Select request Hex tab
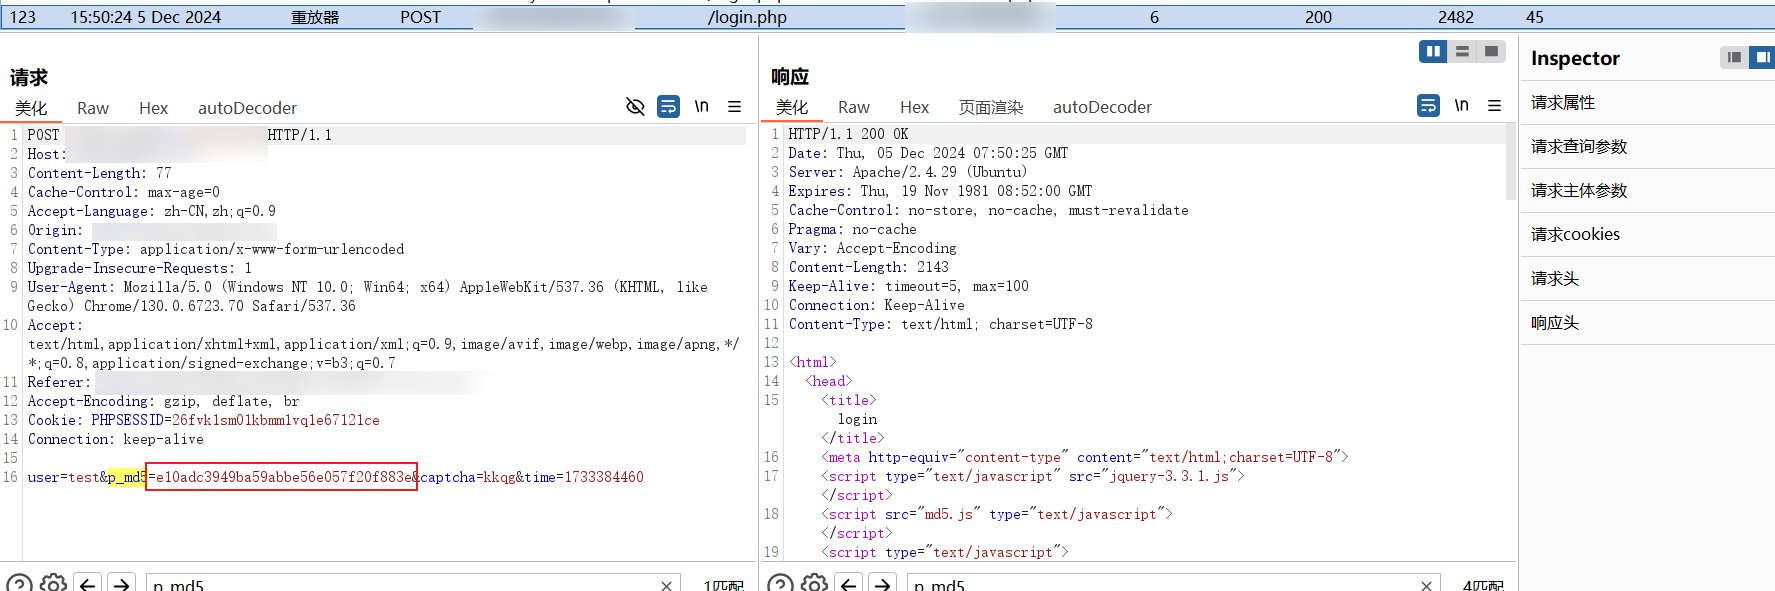 coord(153,108)
